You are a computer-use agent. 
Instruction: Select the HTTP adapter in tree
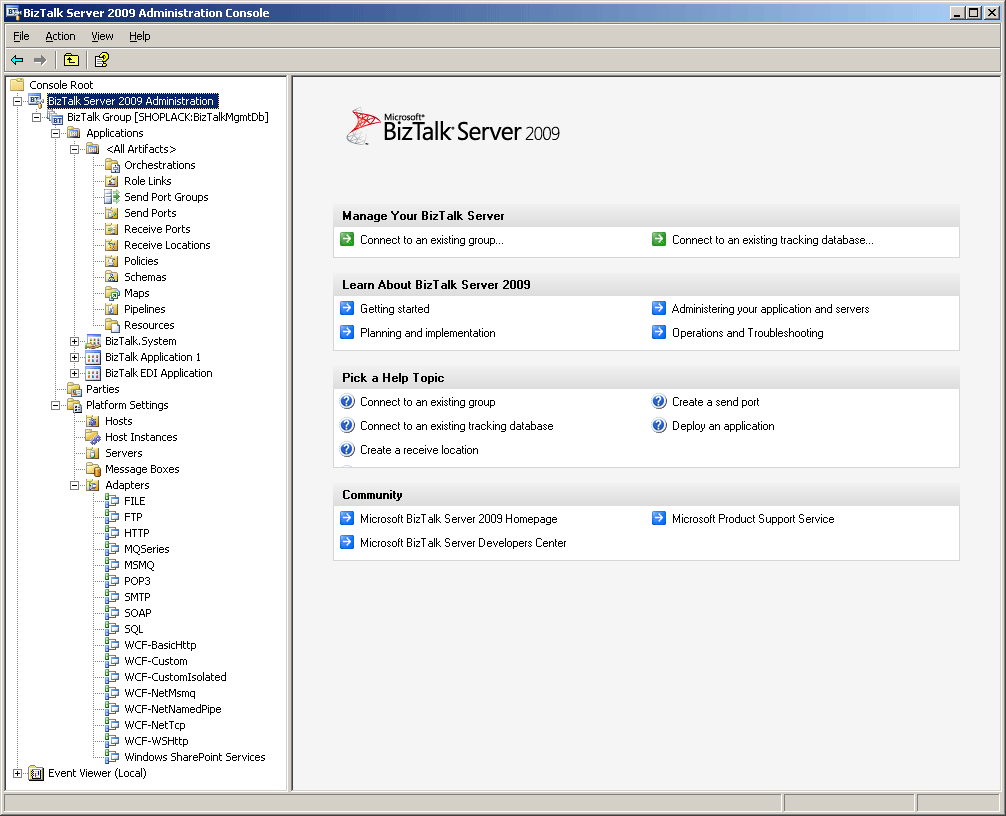(137, 533)
